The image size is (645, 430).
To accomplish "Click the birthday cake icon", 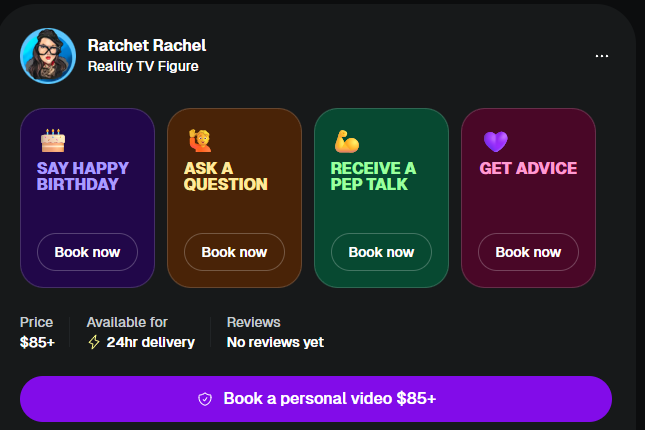I will tap(53, 140).
